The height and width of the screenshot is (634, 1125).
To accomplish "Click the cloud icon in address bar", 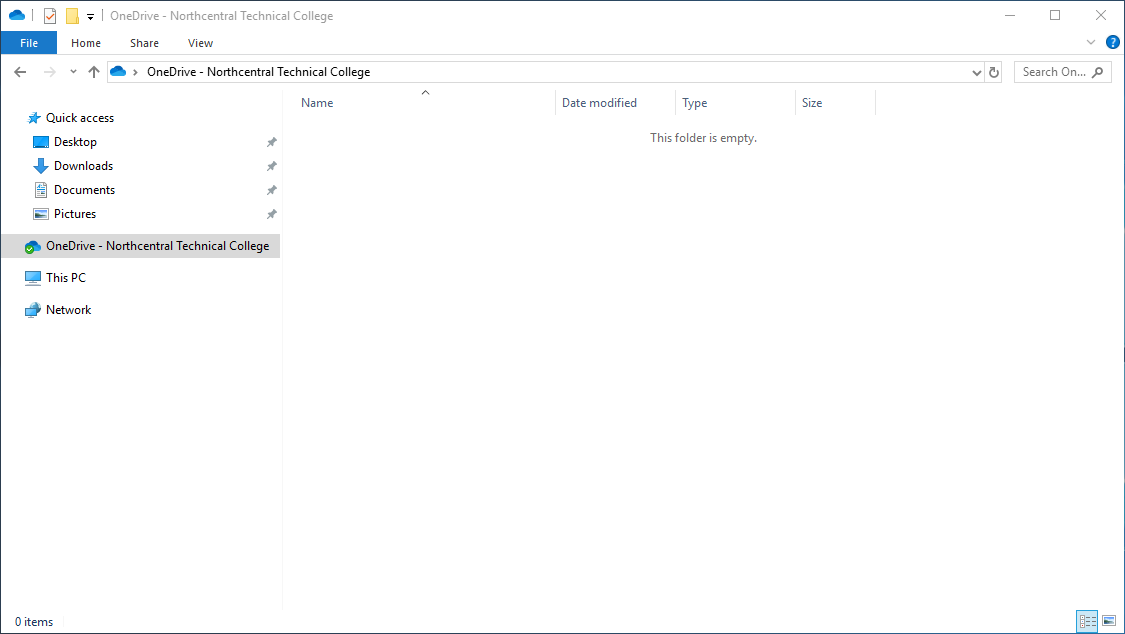I will pos(118,71).
